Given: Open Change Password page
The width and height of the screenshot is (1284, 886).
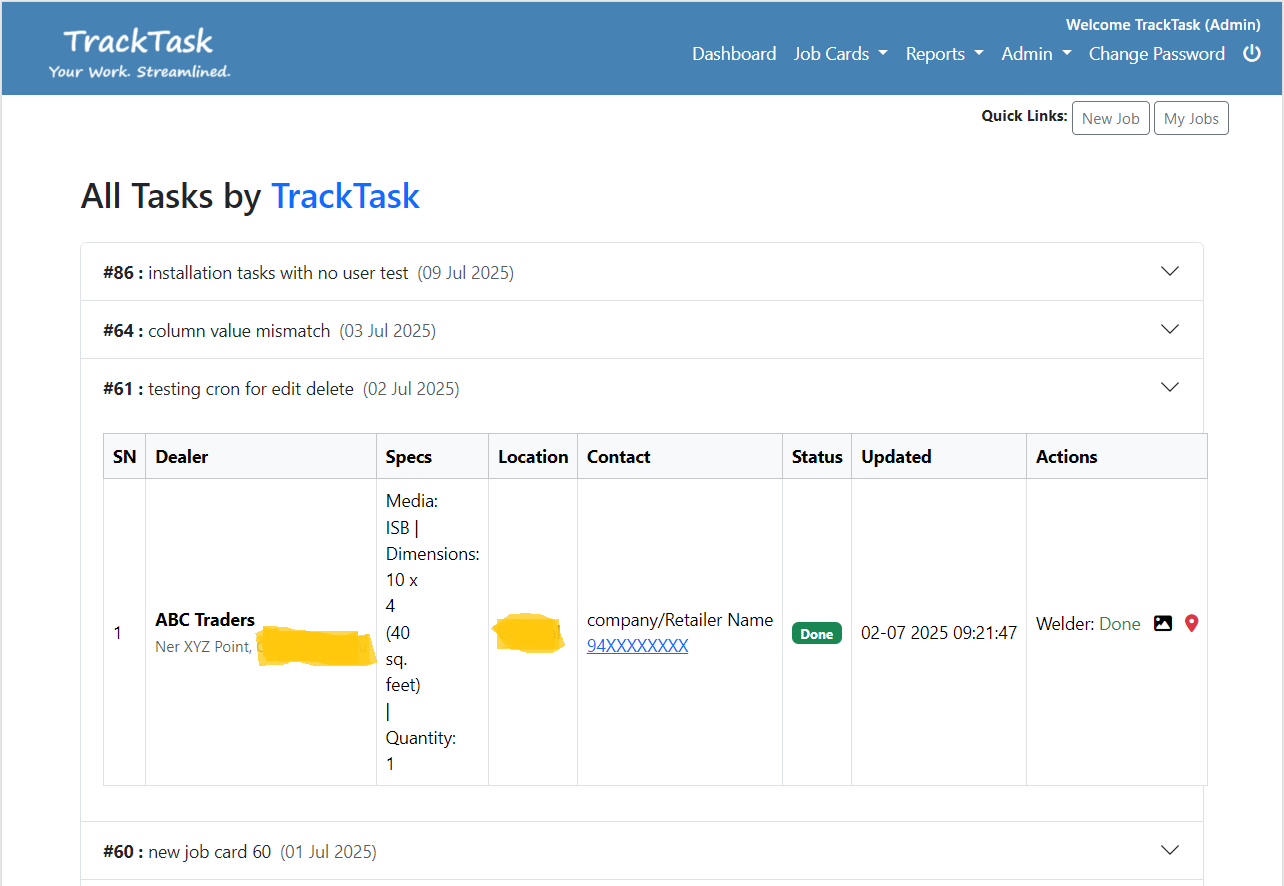Looking at the screenshot, I should (x=1156, y=54).
